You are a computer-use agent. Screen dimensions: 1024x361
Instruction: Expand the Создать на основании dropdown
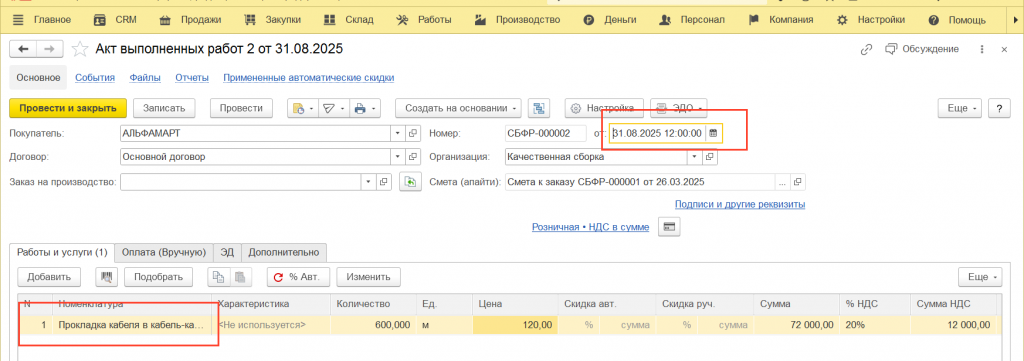pyautogui.click(x=458, y=108)
